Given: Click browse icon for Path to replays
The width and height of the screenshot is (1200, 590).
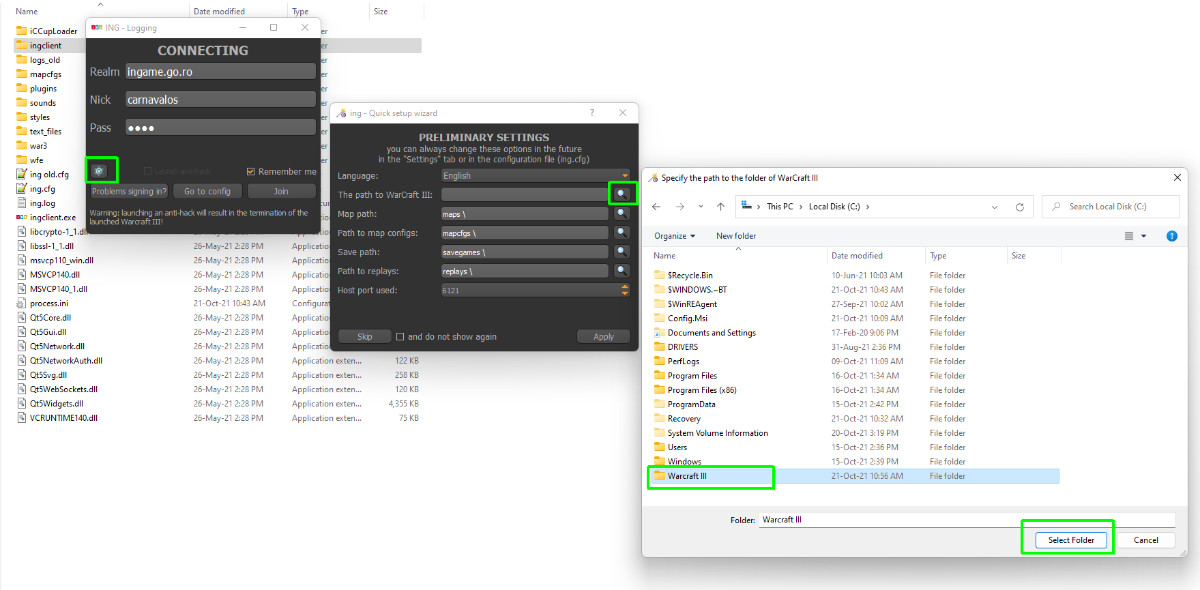Looking at the screenshot, I should tap(622, 271).
